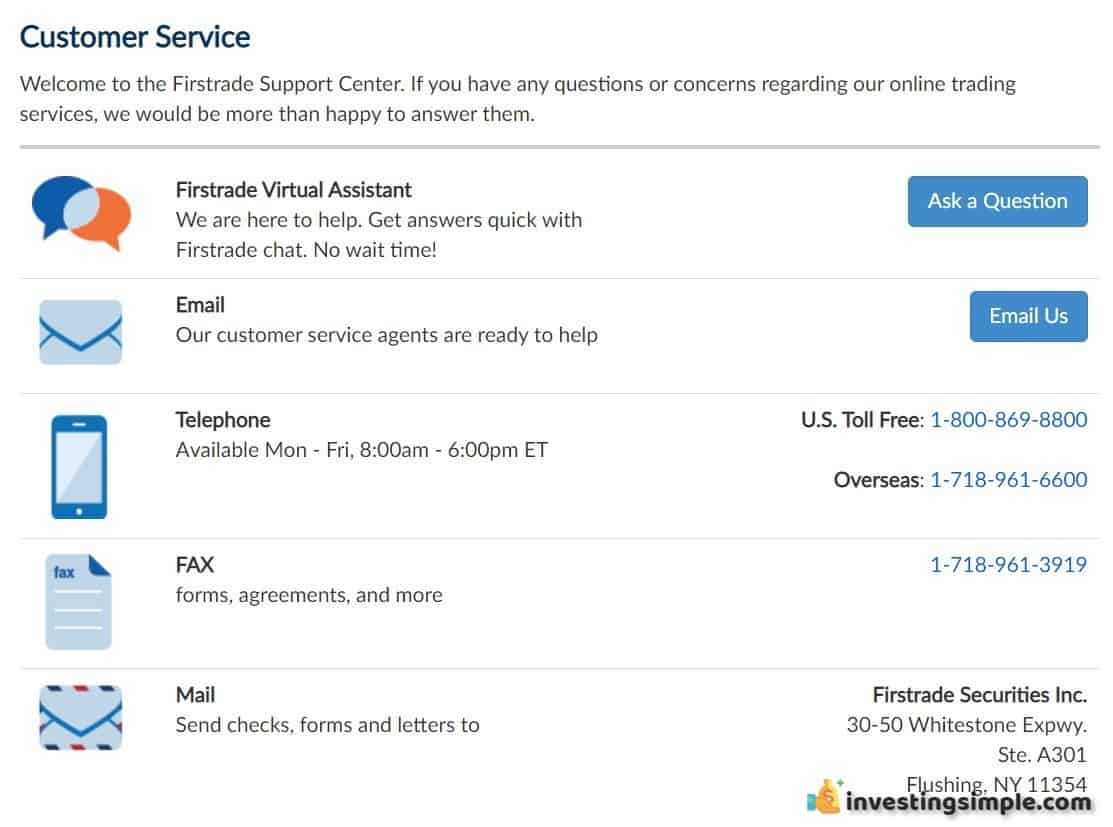Click the Telephone section title

[x=223, y=420]
